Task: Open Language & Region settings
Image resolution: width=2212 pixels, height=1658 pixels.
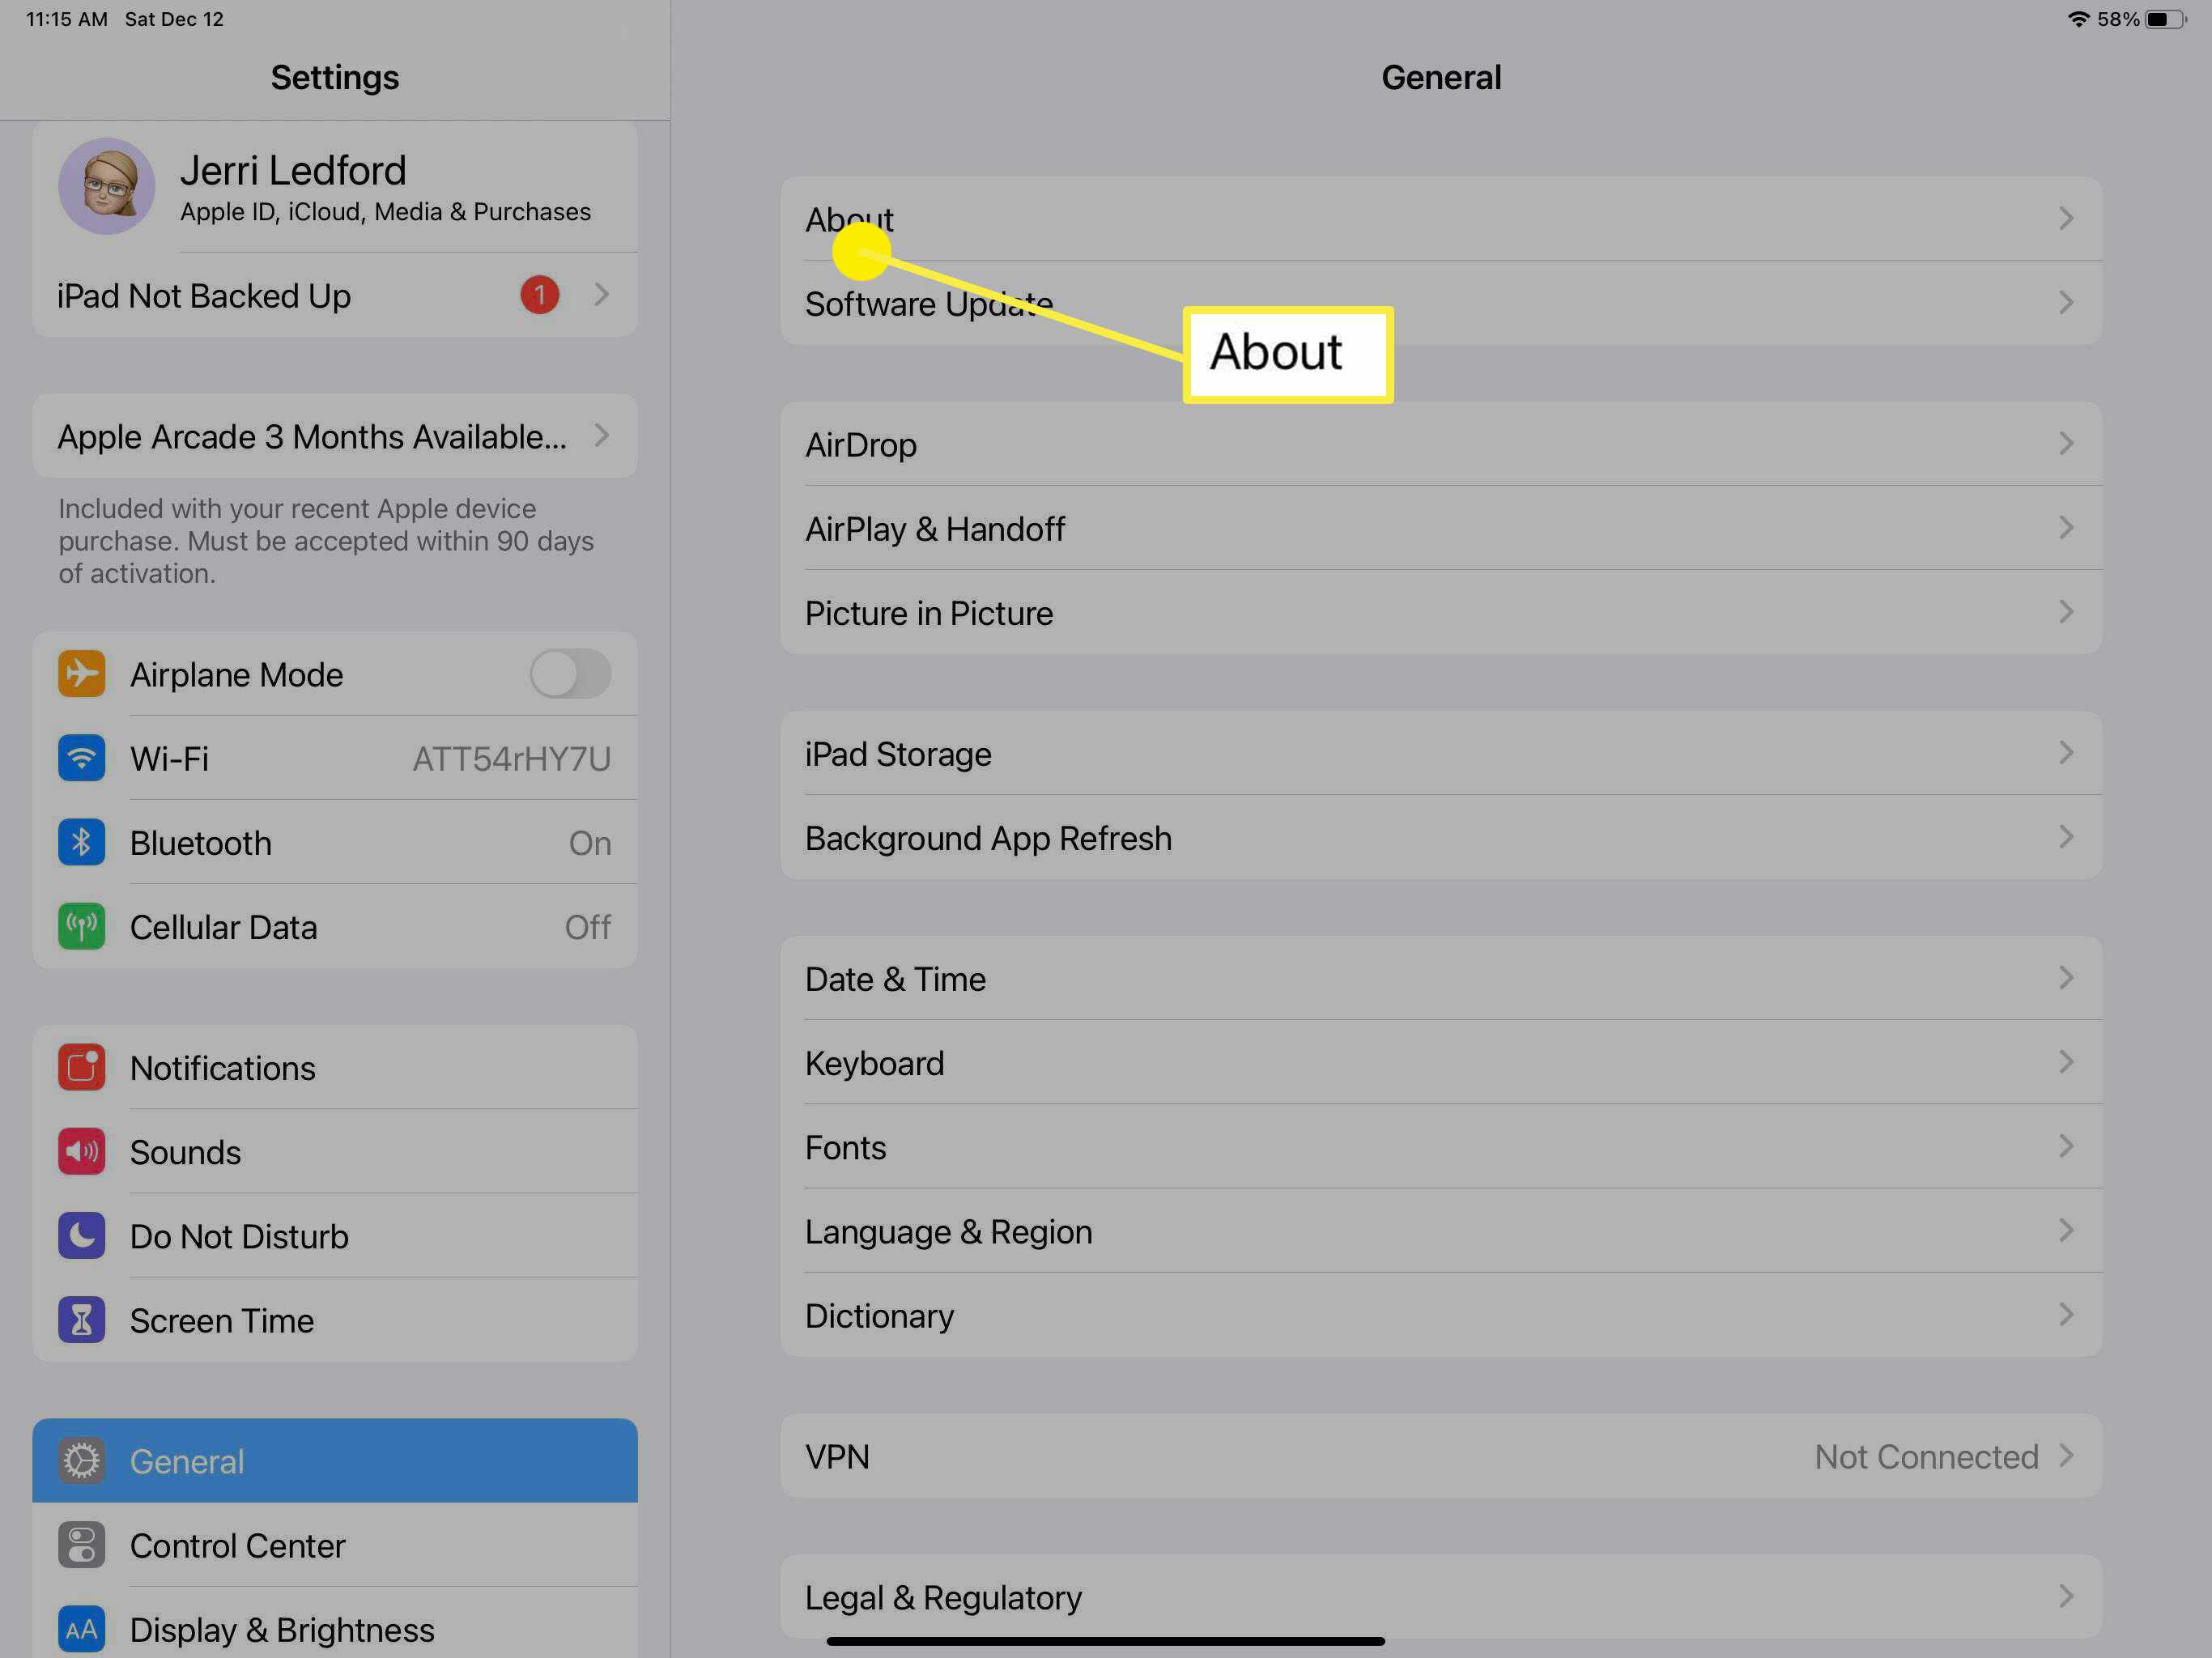Action: [x=1441, y=1230]
